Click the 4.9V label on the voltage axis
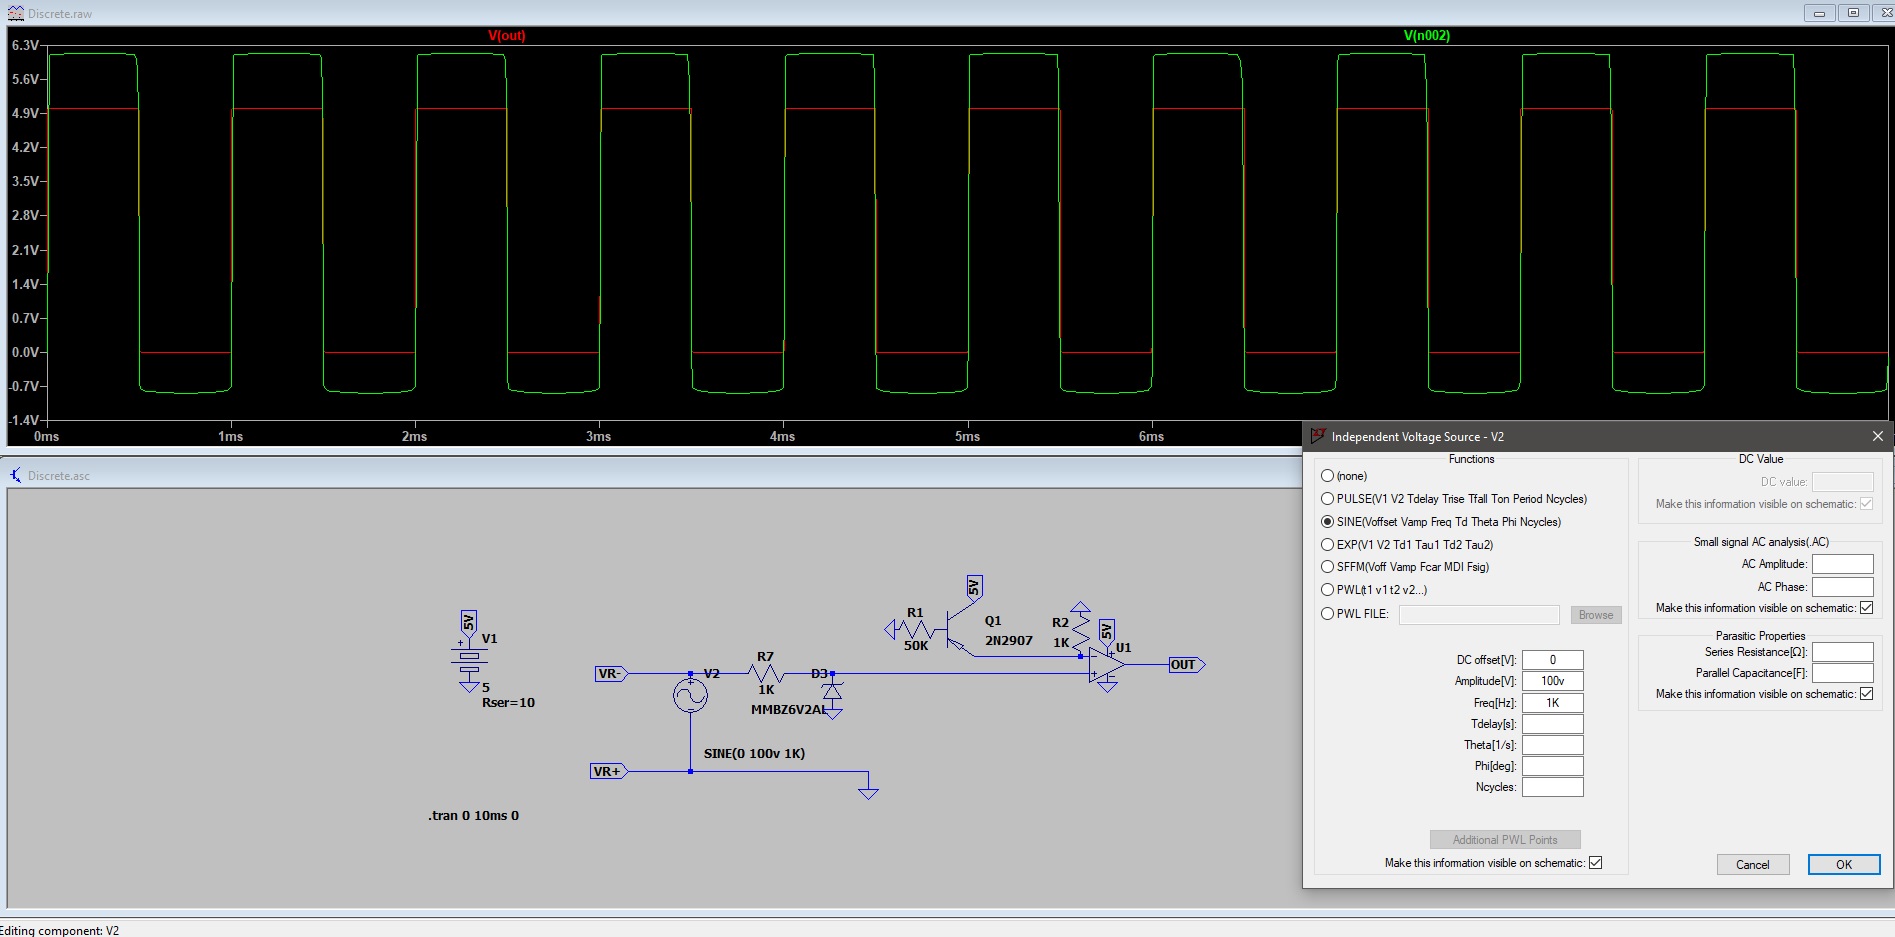Viewport: 1895px width, 937px height. (x=25, y=113)
